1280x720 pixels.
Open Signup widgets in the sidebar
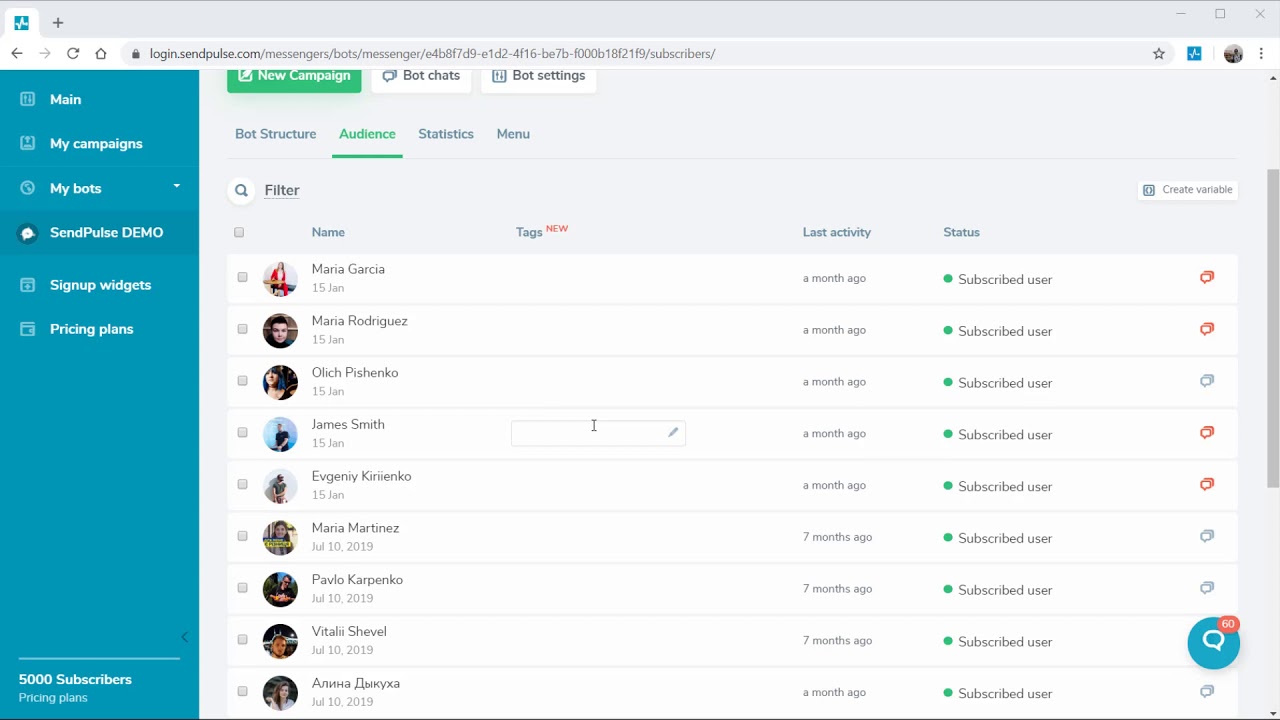tap(100, 285)
